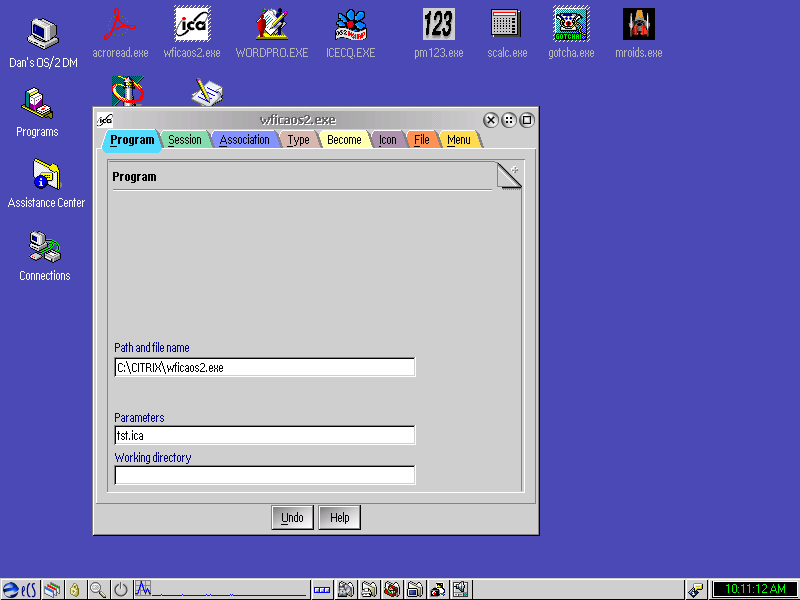Select the gotcha.exe desktop icon
800x600 pixels.
coord(571,24)
